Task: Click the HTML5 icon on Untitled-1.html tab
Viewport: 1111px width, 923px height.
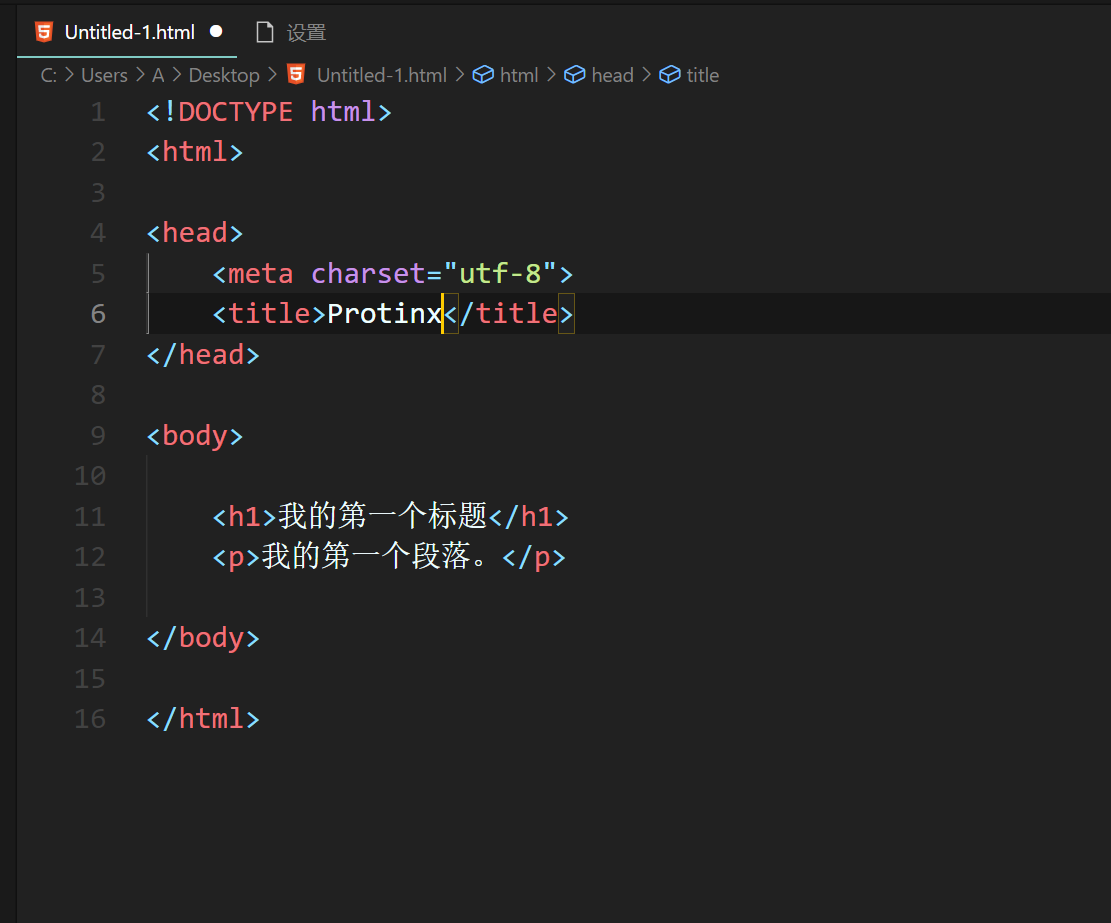Action: coord(42,31)
